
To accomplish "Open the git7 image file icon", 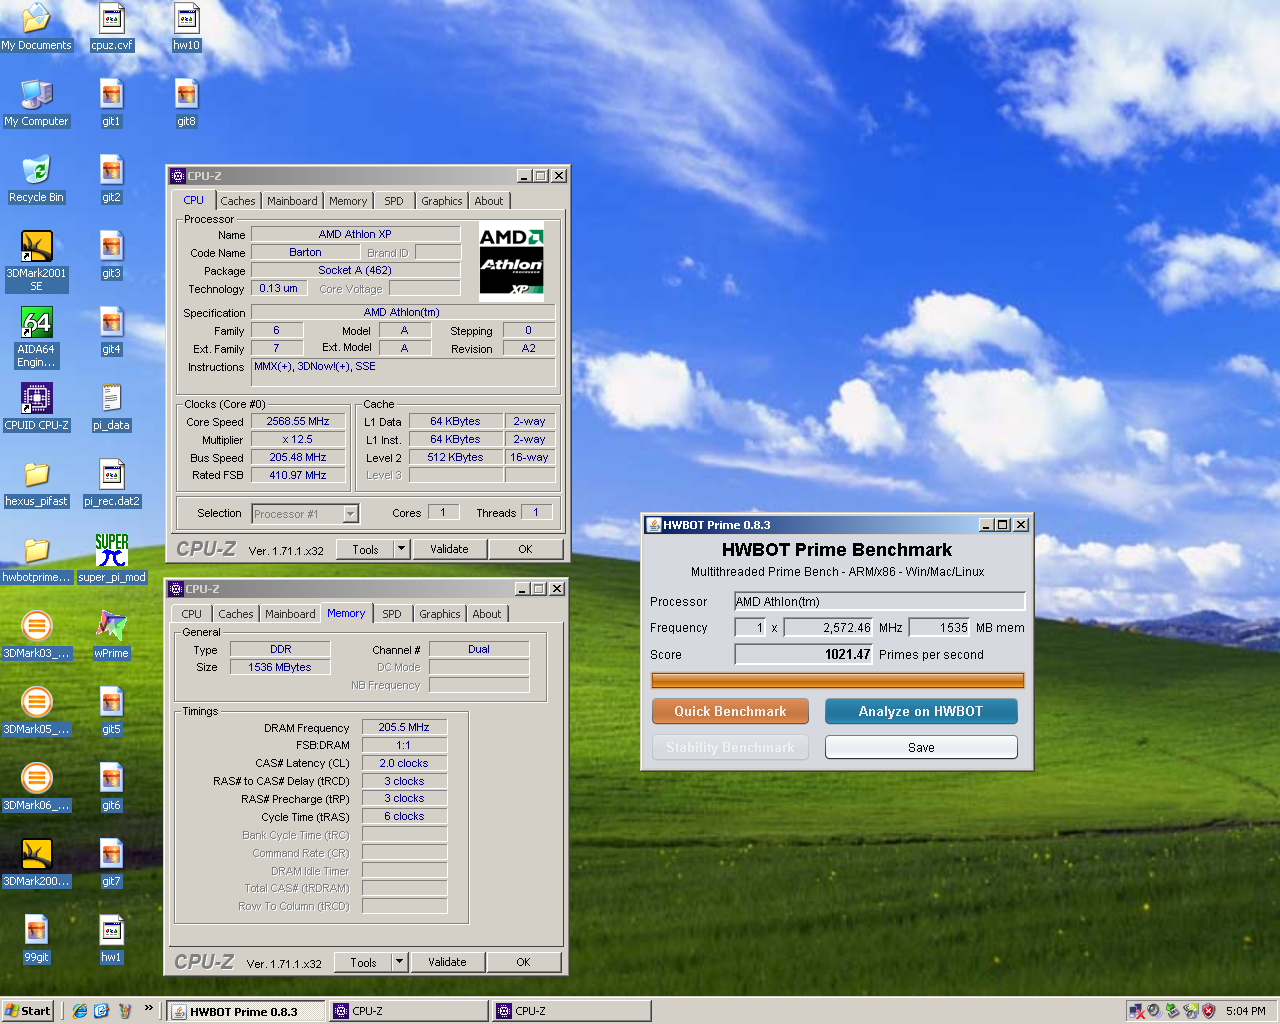I will click(x=111, y=863).
